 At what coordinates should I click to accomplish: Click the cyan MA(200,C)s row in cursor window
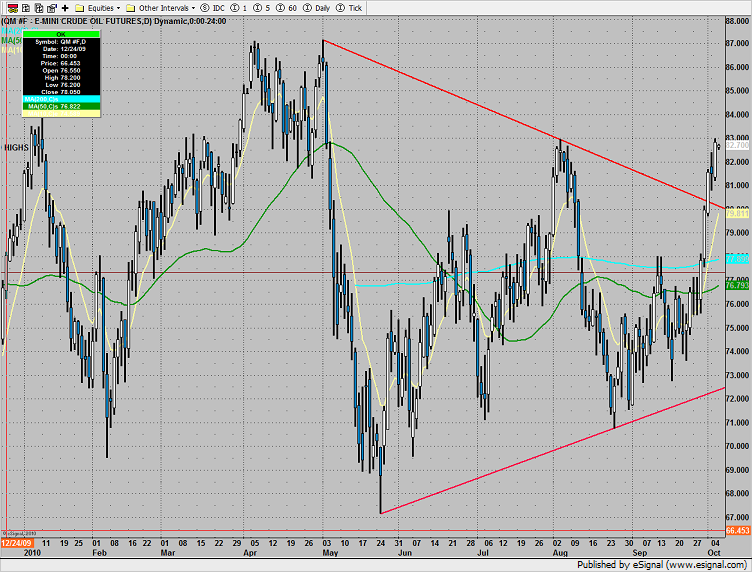61,99
